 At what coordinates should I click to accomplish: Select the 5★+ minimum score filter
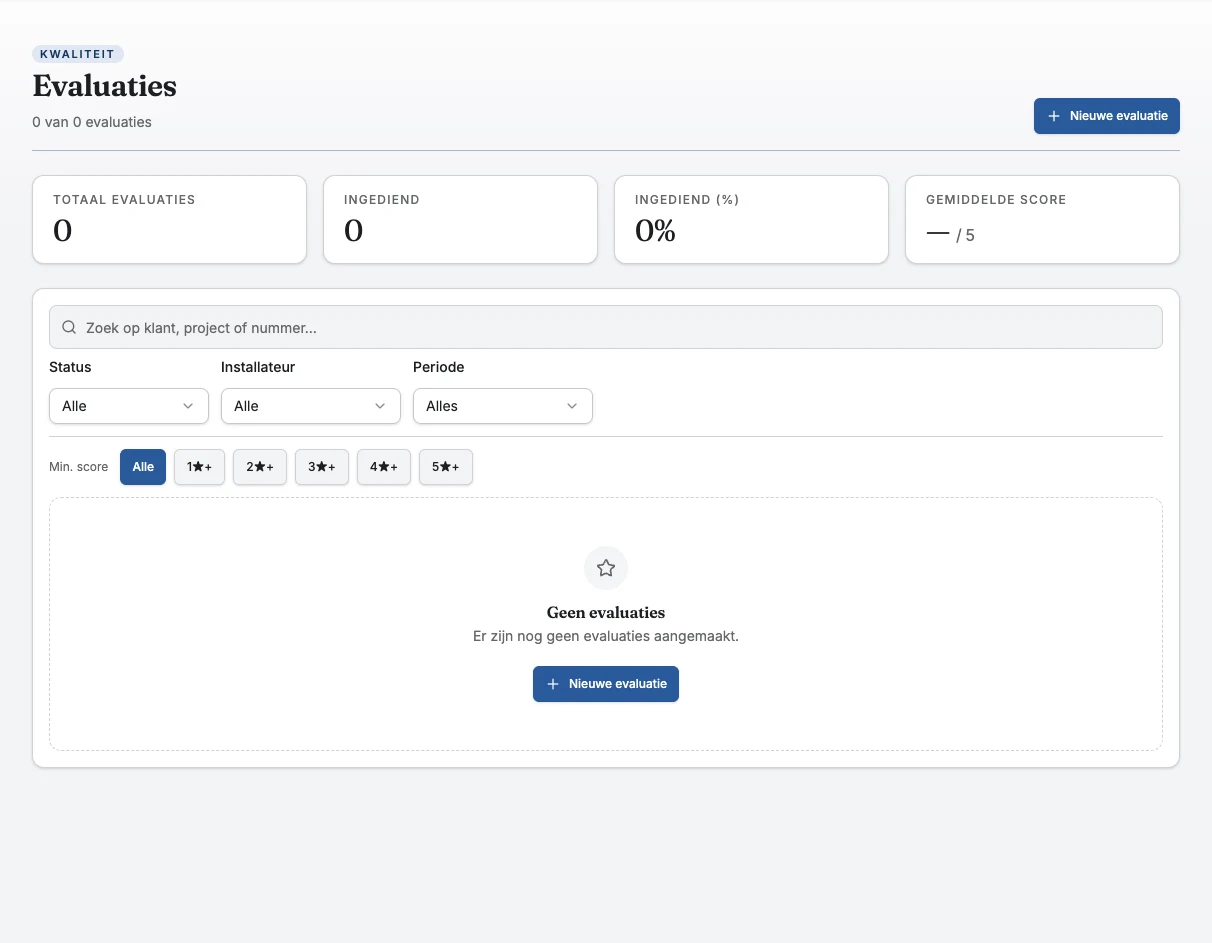(446, 467)
